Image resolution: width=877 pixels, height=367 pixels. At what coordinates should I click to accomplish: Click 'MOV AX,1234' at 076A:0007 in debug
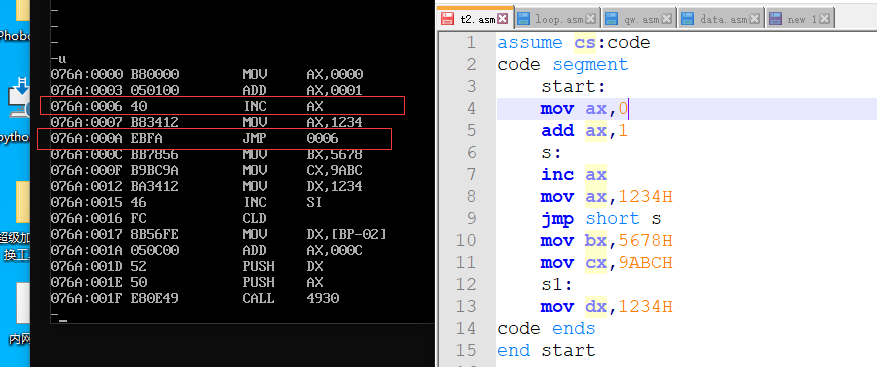click(303, 122)
